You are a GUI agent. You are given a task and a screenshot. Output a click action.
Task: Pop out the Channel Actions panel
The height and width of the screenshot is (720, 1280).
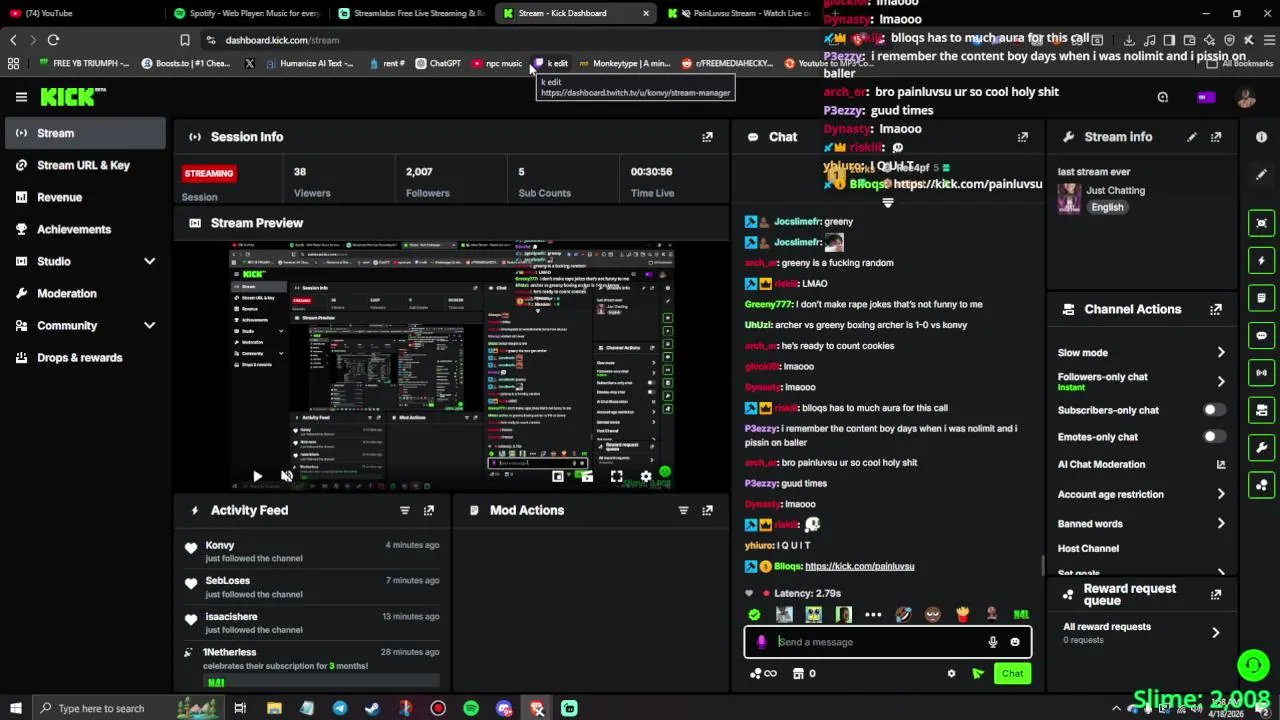pos(1216,310)
